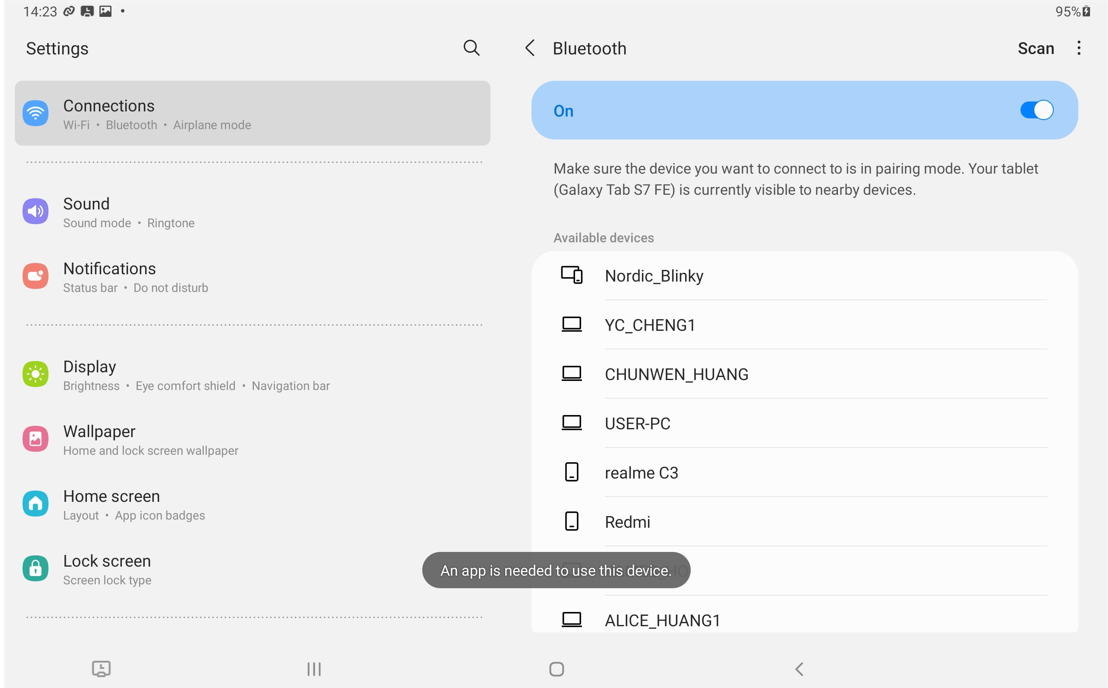The image size is (1108, 688).
Task: Open the Bluetooth more options menu
Action: (x=1078, y=47)
